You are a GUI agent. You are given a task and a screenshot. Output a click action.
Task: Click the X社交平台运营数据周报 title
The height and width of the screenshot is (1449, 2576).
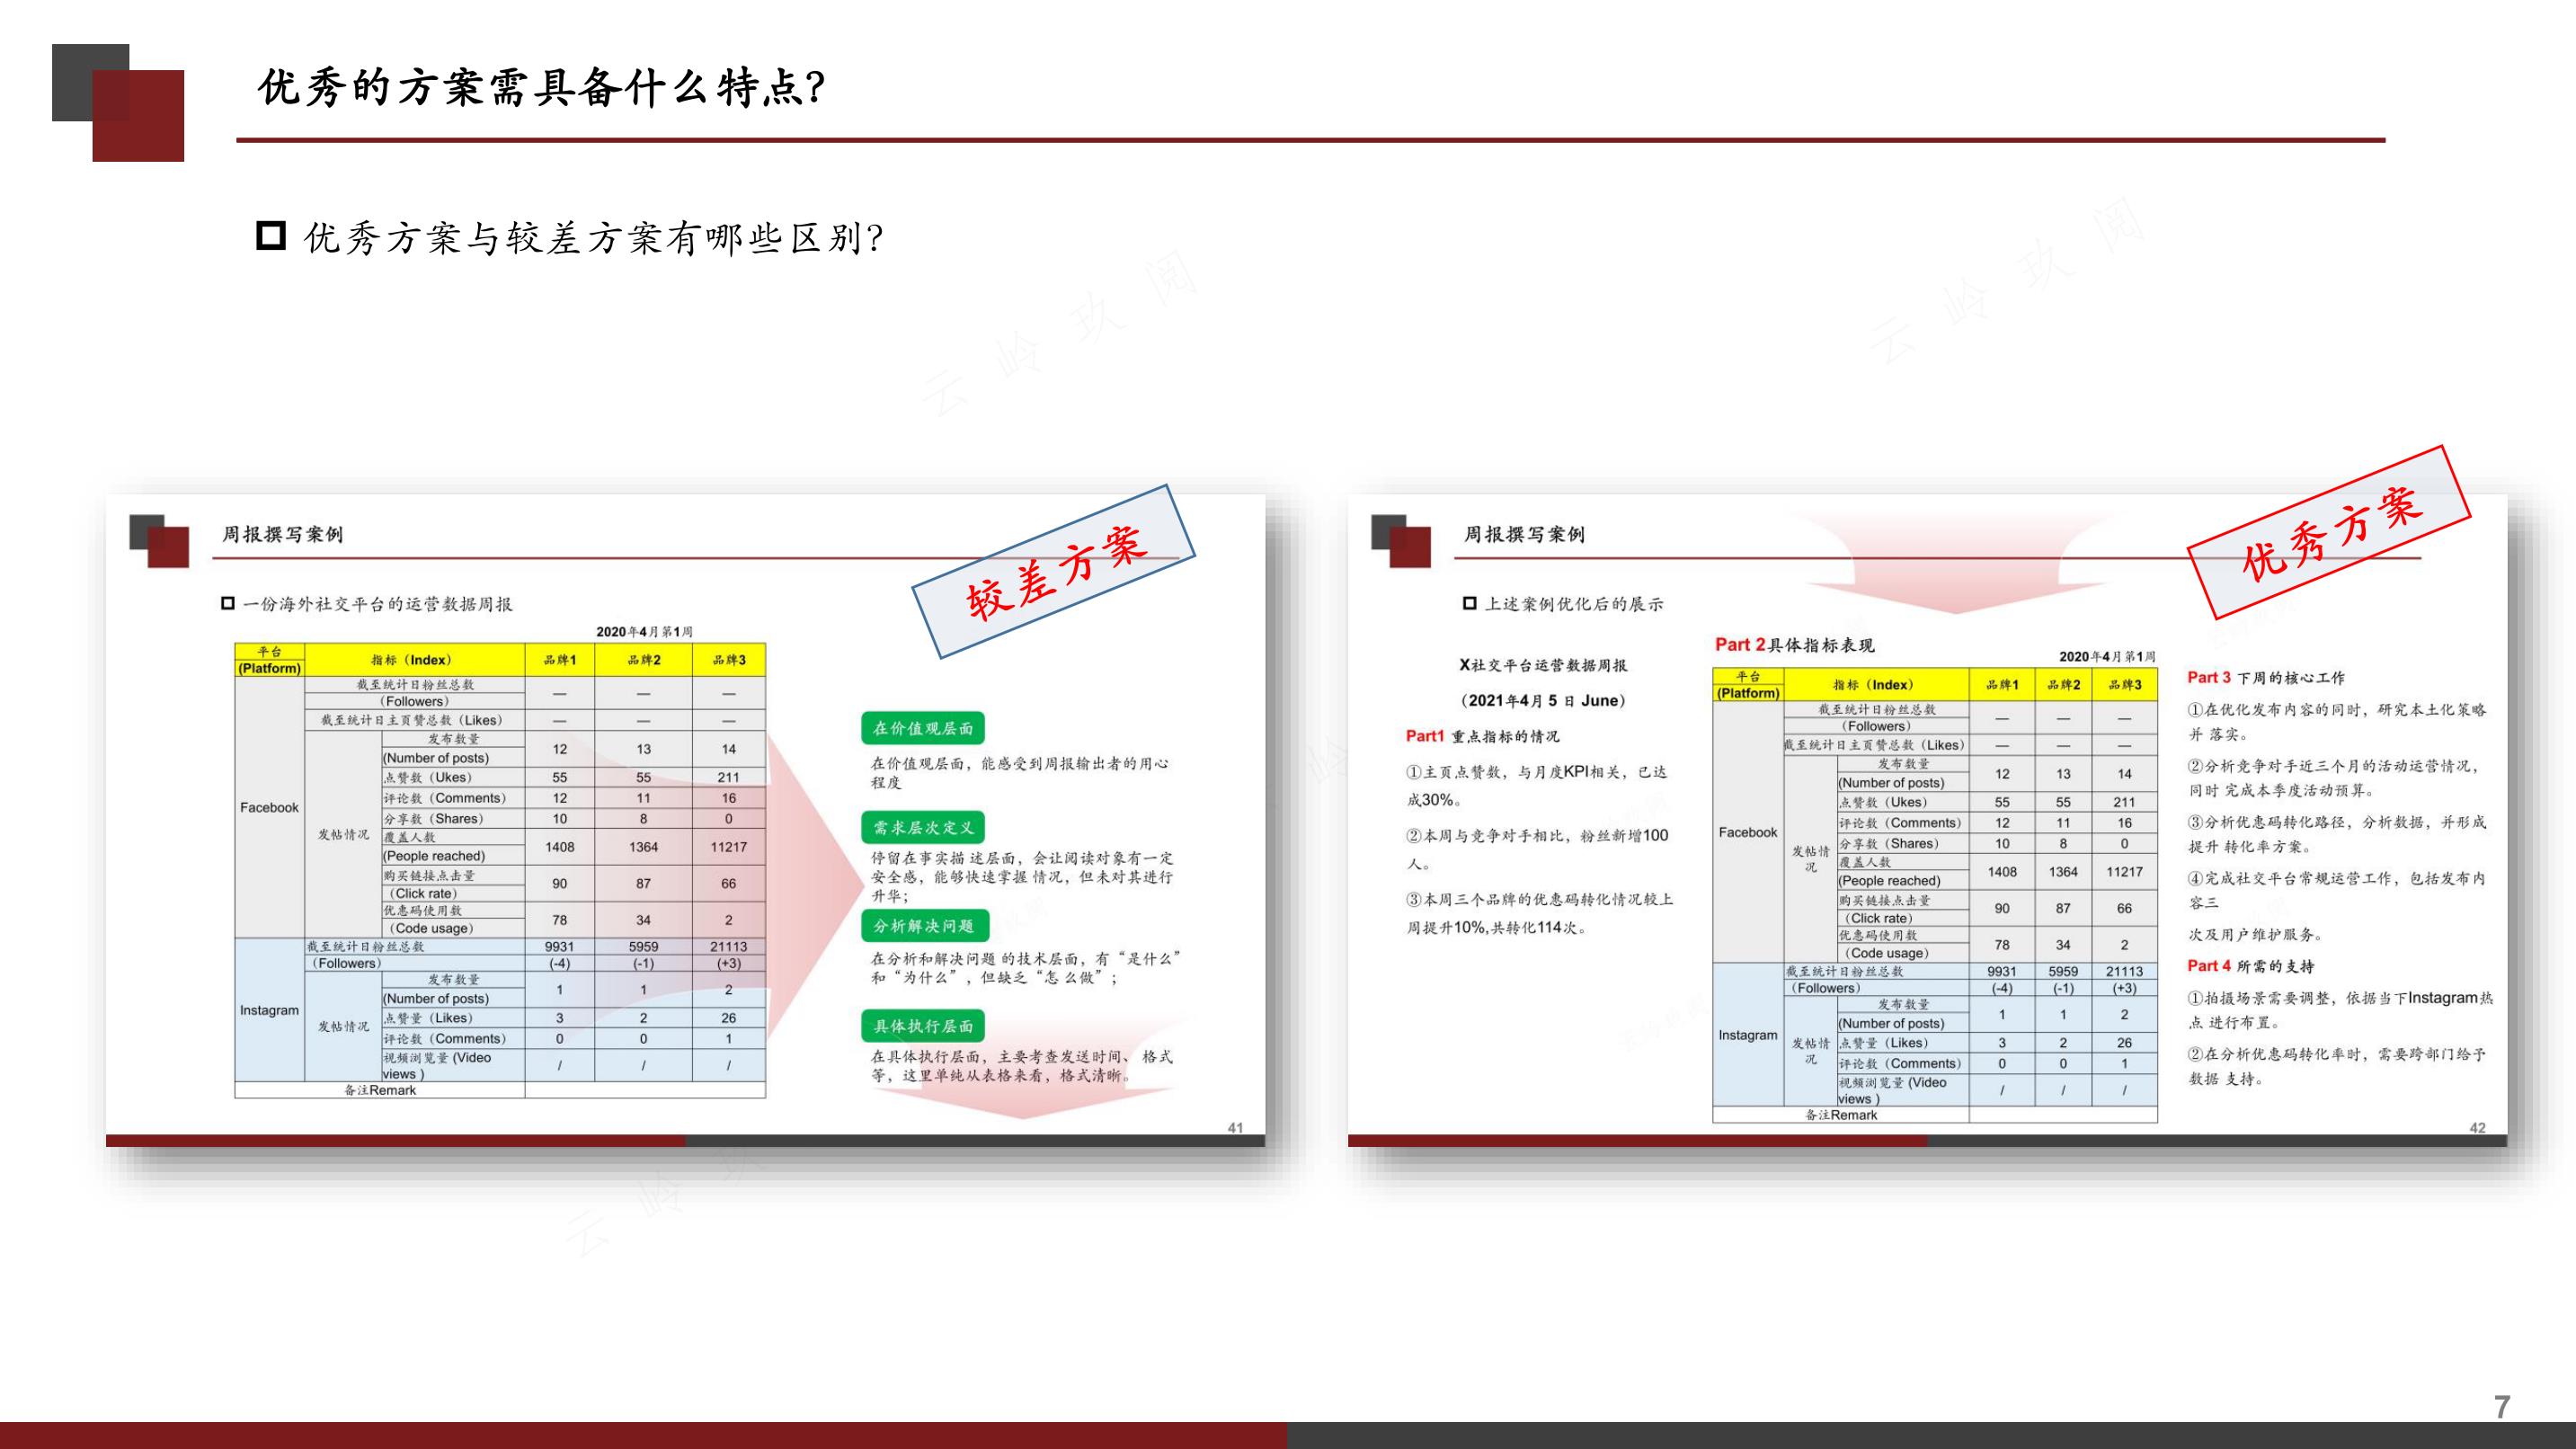(1543, 665)
